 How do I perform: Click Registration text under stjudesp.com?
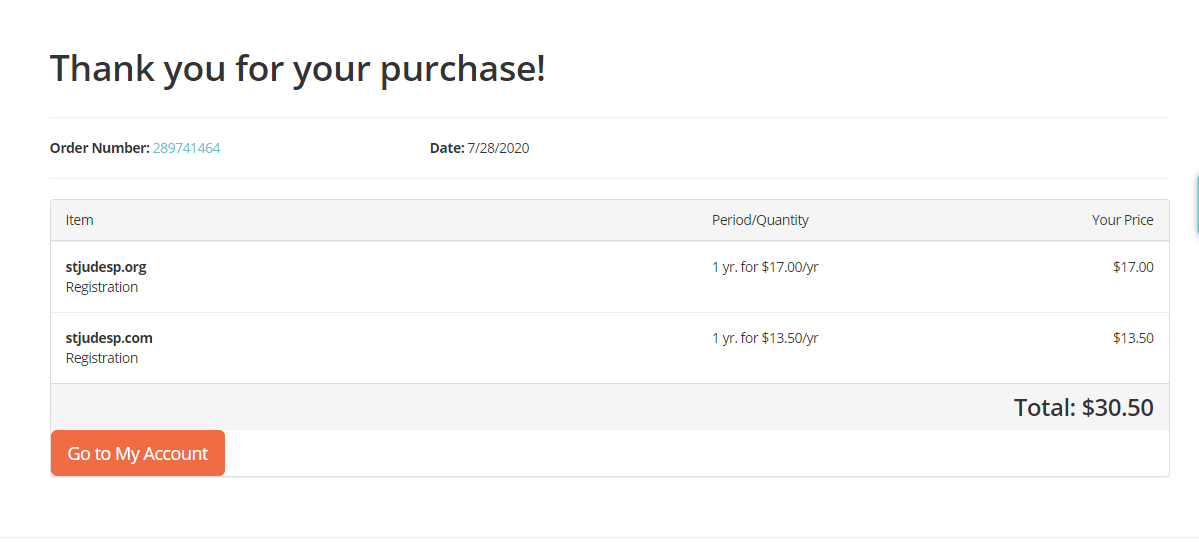[102, 358]
